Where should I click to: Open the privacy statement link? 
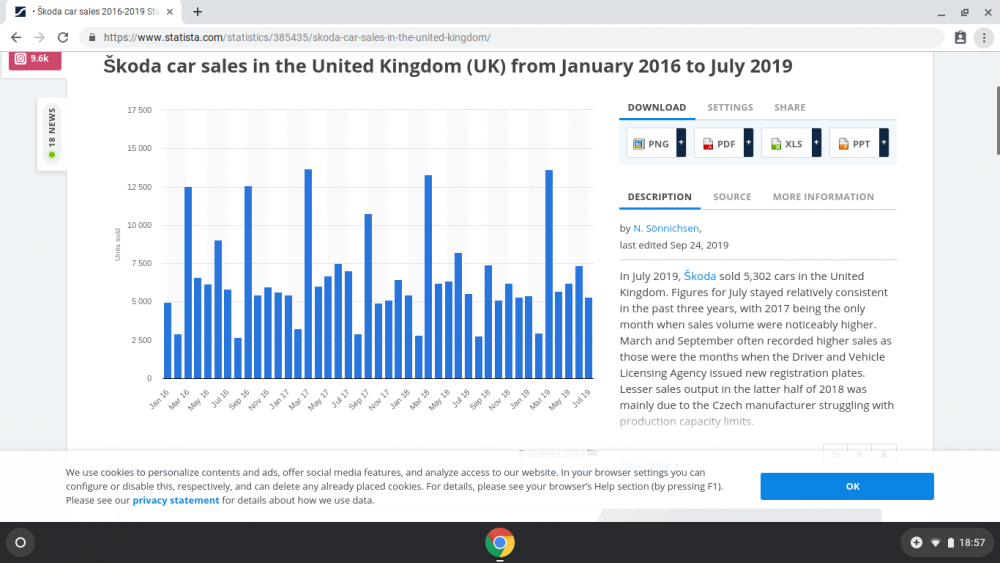175,500
